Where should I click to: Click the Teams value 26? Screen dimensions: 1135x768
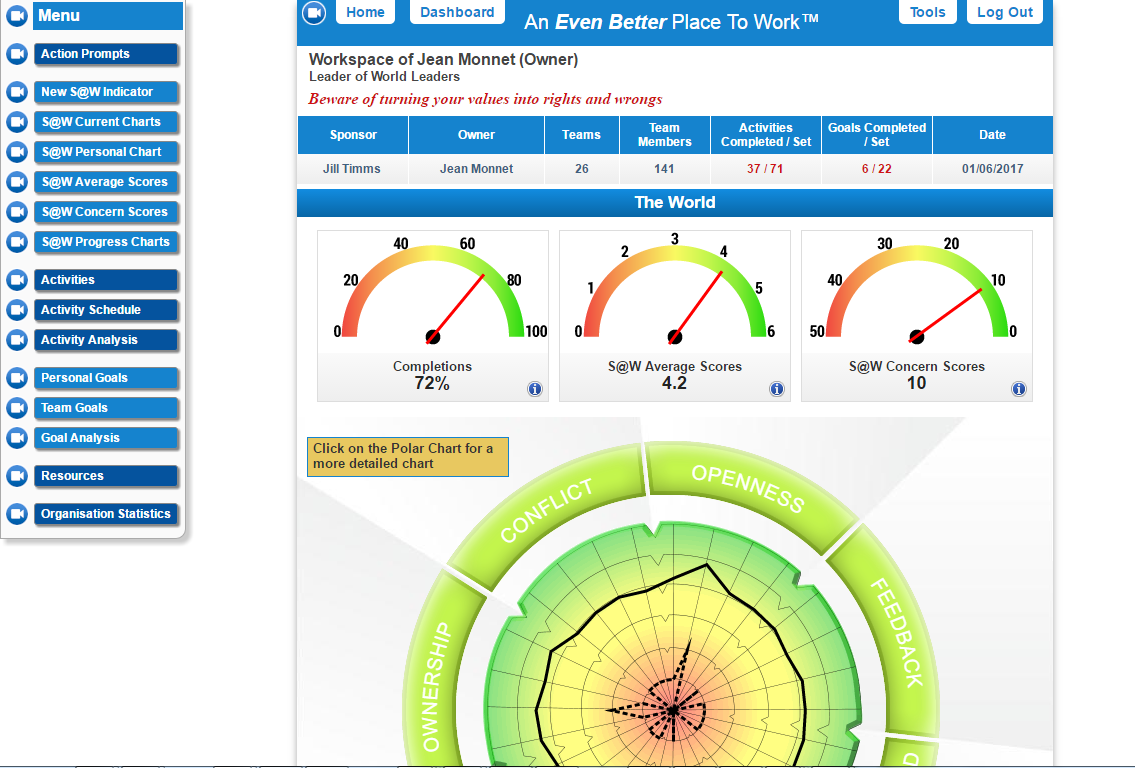(x=582, y=169)
